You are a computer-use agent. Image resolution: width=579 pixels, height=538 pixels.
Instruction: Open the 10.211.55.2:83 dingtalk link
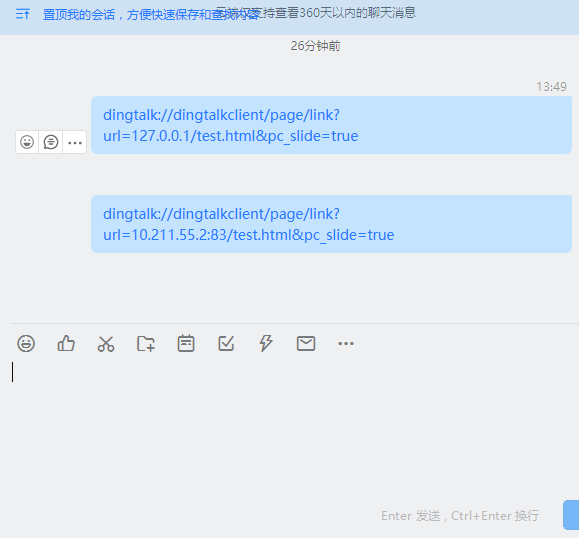249,225
